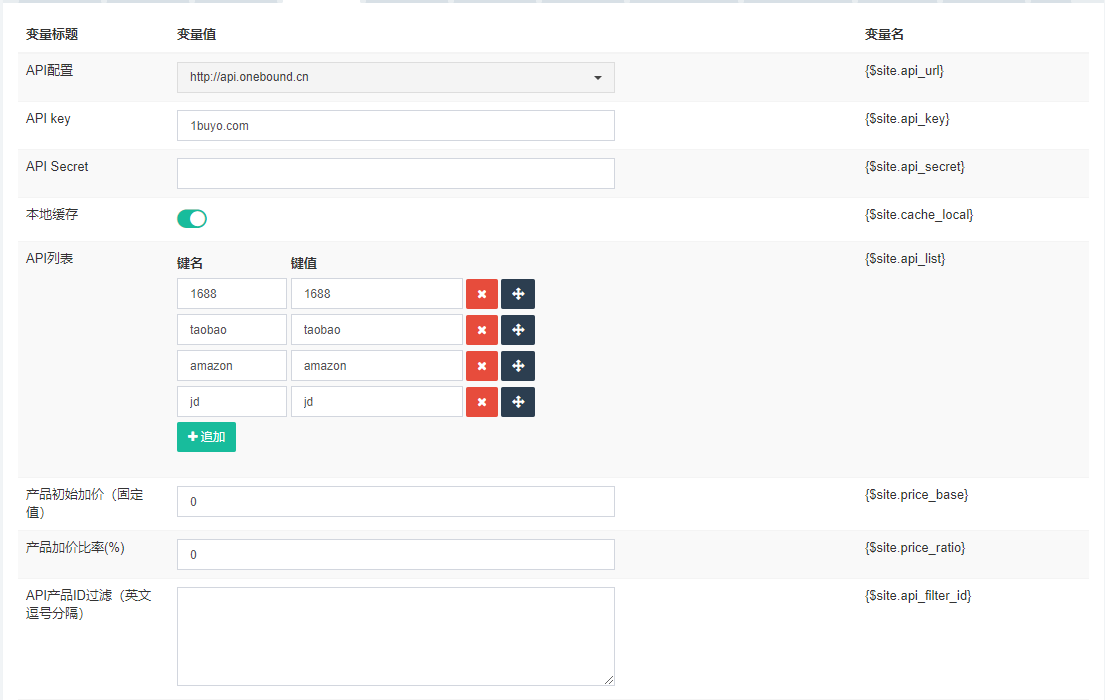
Task: Click the move handle for the taobao row
Action: [518, 330]
